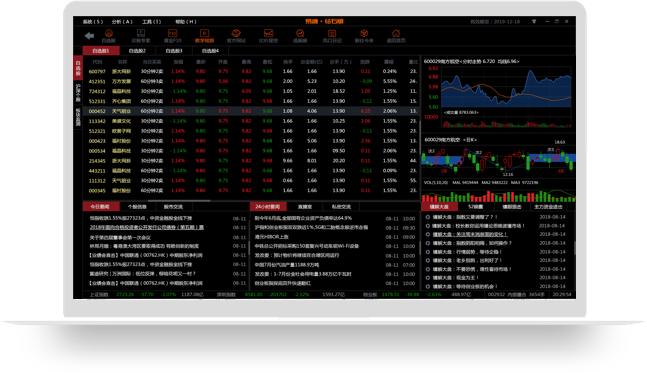Switch to the 自选股4 tab
This screenshot has width=647, height=373.
point(210,51)
